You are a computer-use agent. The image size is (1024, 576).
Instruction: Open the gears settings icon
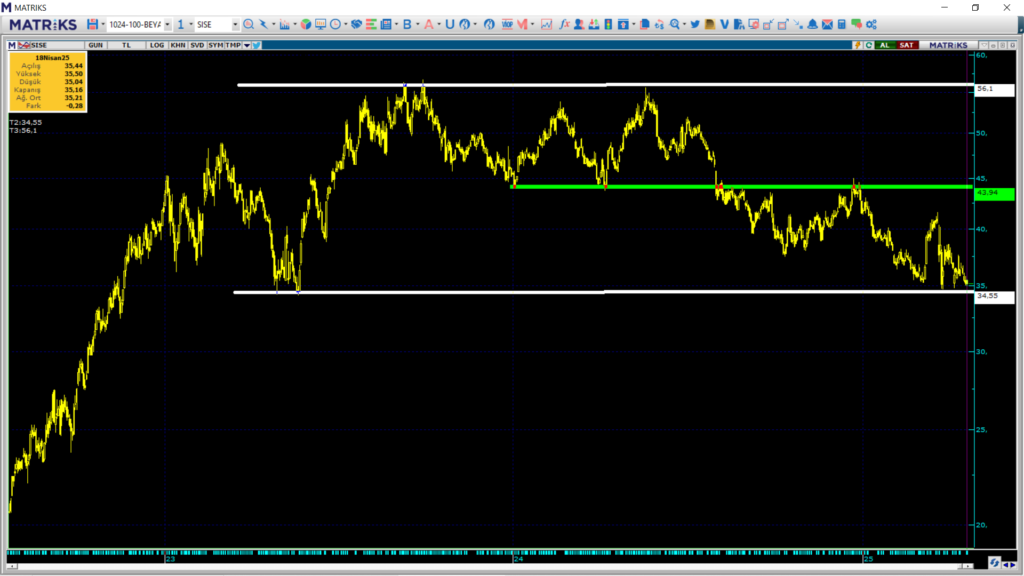pyautogui.click(x=871, y=24)
